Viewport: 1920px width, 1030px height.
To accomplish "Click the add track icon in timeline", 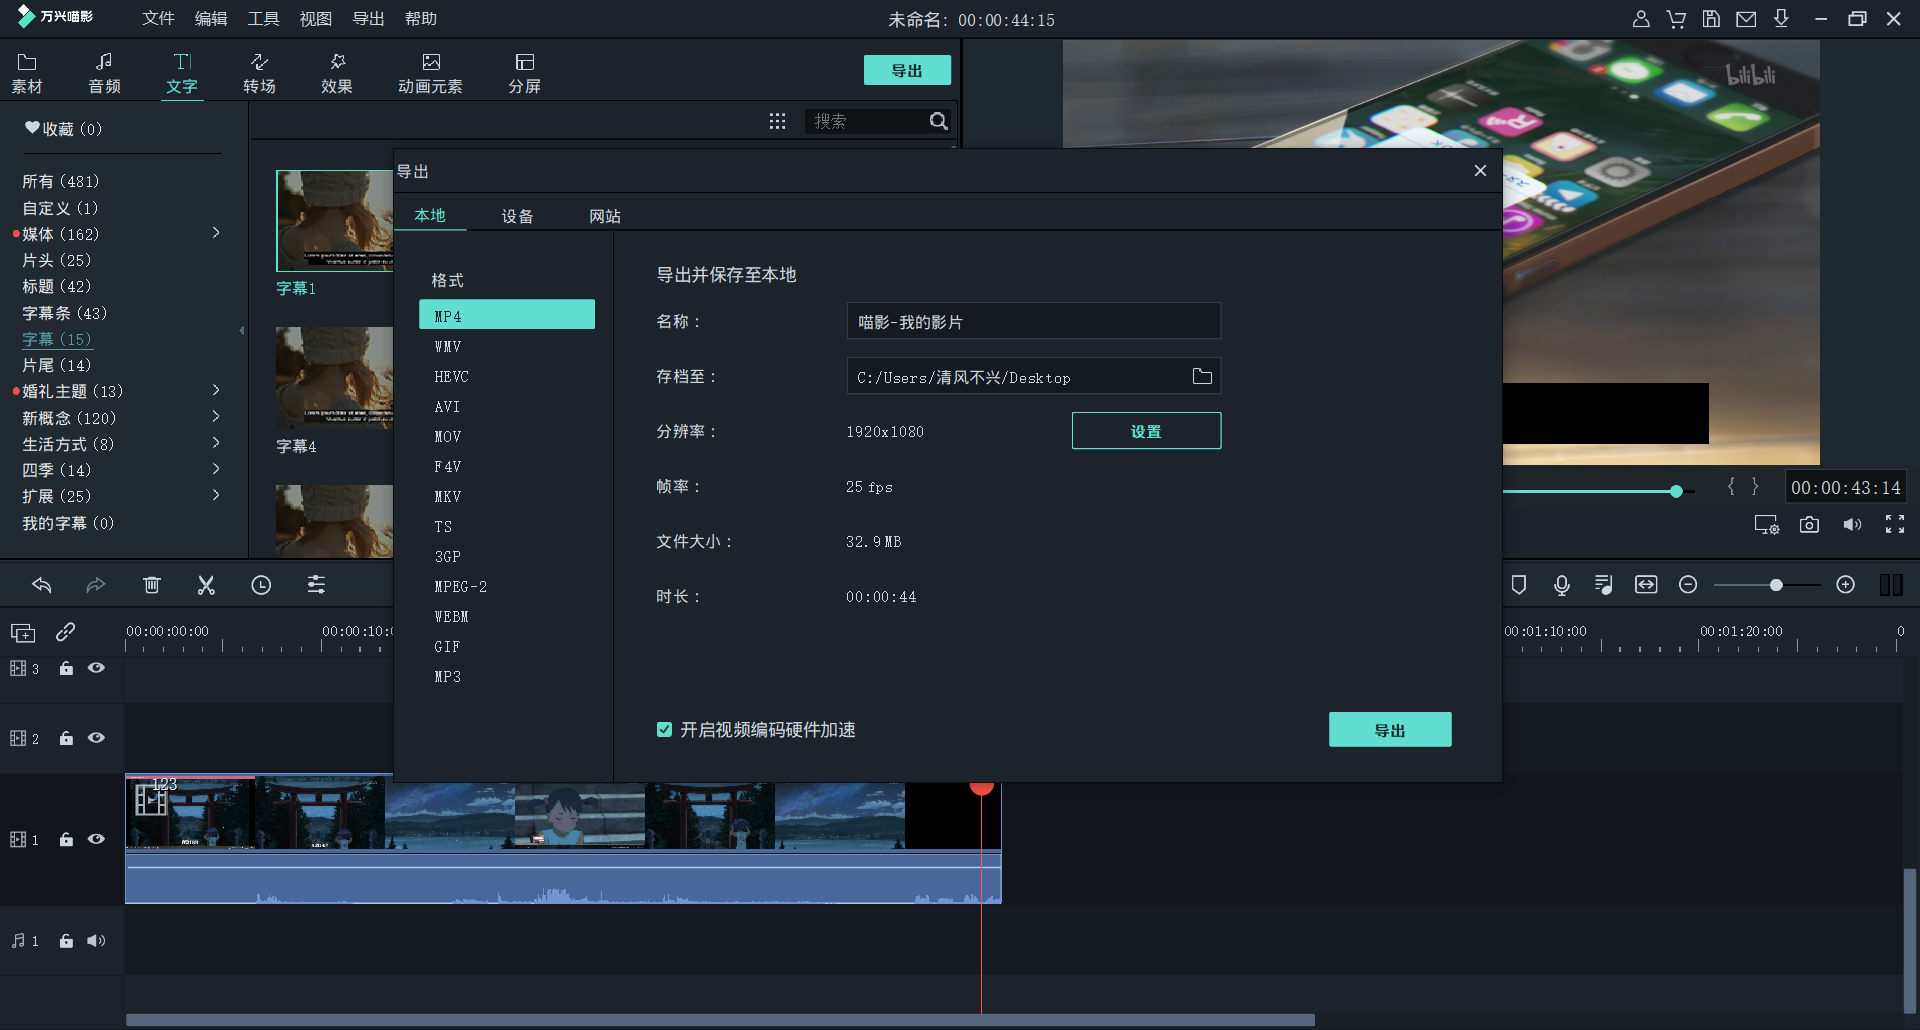I will (23, 633).
